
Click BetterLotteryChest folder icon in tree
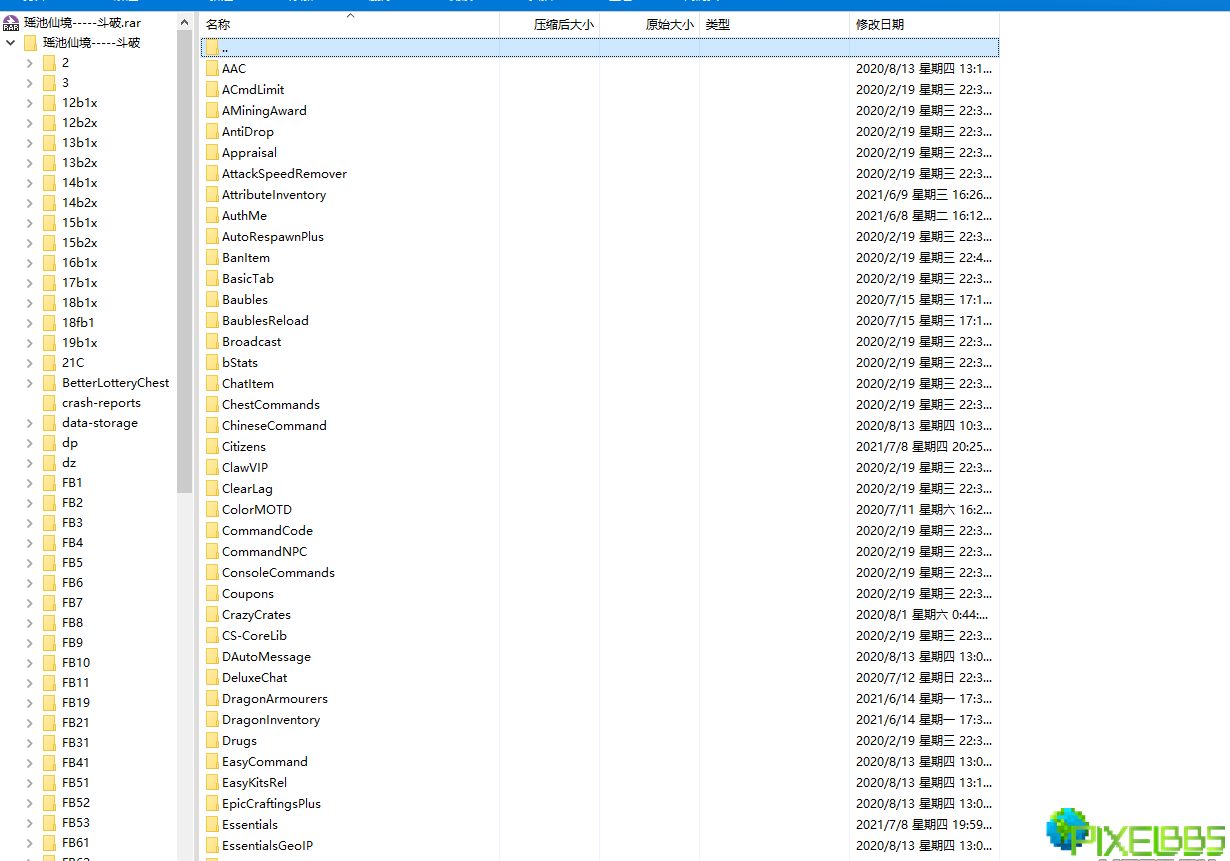(49, 382)
